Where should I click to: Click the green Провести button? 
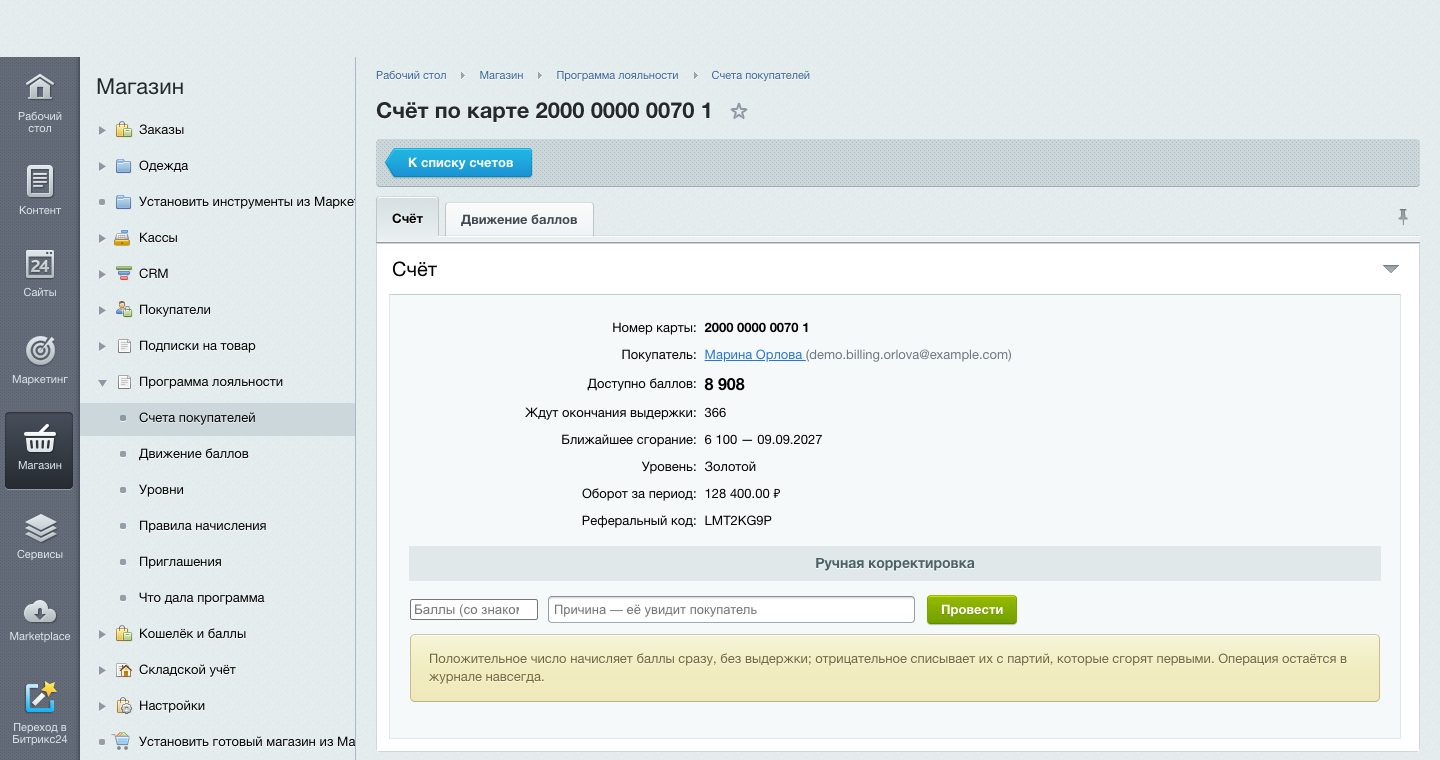(972, 610)
